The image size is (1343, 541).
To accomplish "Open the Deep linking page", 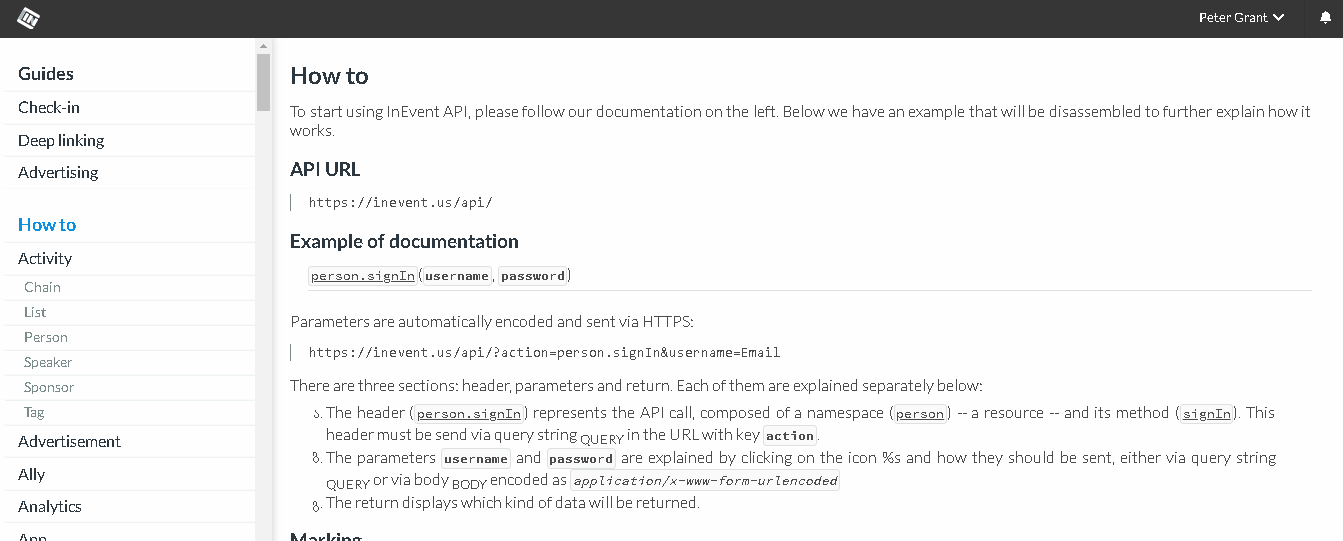I will pyautogui.click(x=61, y=141).
